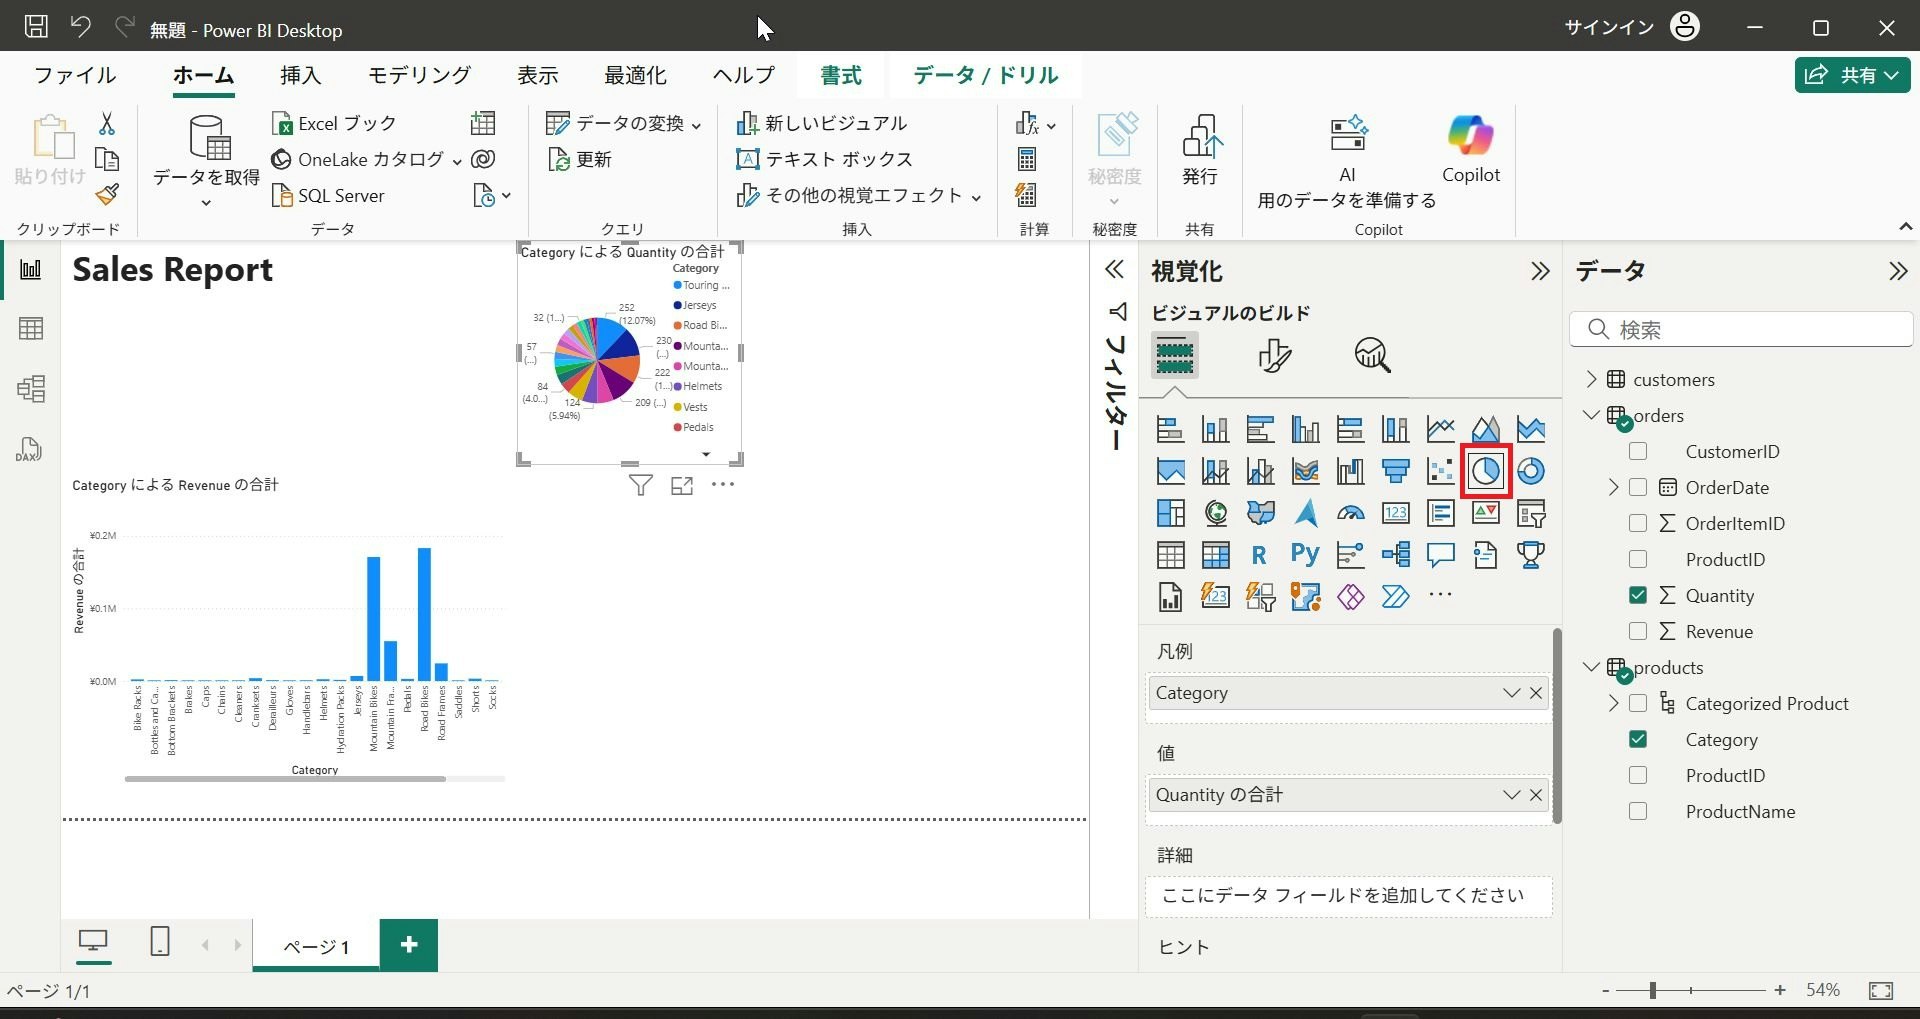Switch to Table view in left sidebar
This screenshot has width=1920, height=1019.
point(31,329)
